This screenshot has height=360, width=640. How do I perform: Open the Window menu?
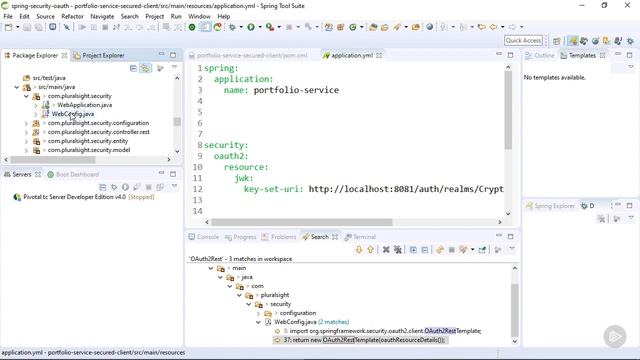(199, 16)
